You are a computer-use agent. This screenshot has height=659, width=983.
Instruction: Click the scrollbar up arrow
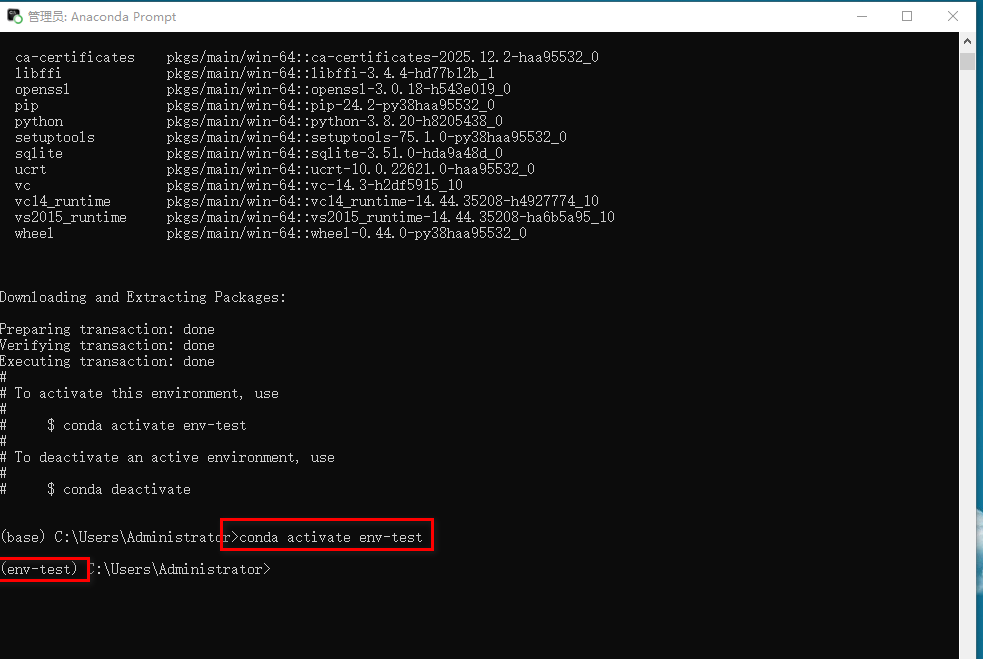(x=967, y=41)
